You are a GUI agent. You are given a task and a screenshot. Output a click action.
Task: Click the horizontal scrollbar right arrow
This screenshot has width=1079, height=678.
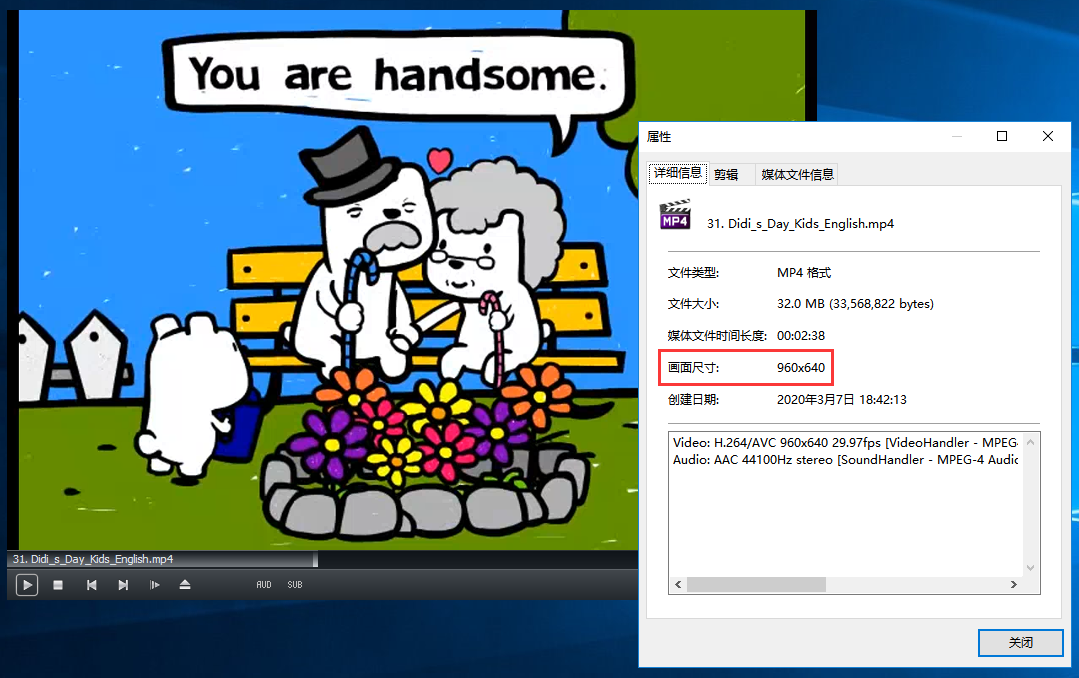click(x=1014, y=584)
